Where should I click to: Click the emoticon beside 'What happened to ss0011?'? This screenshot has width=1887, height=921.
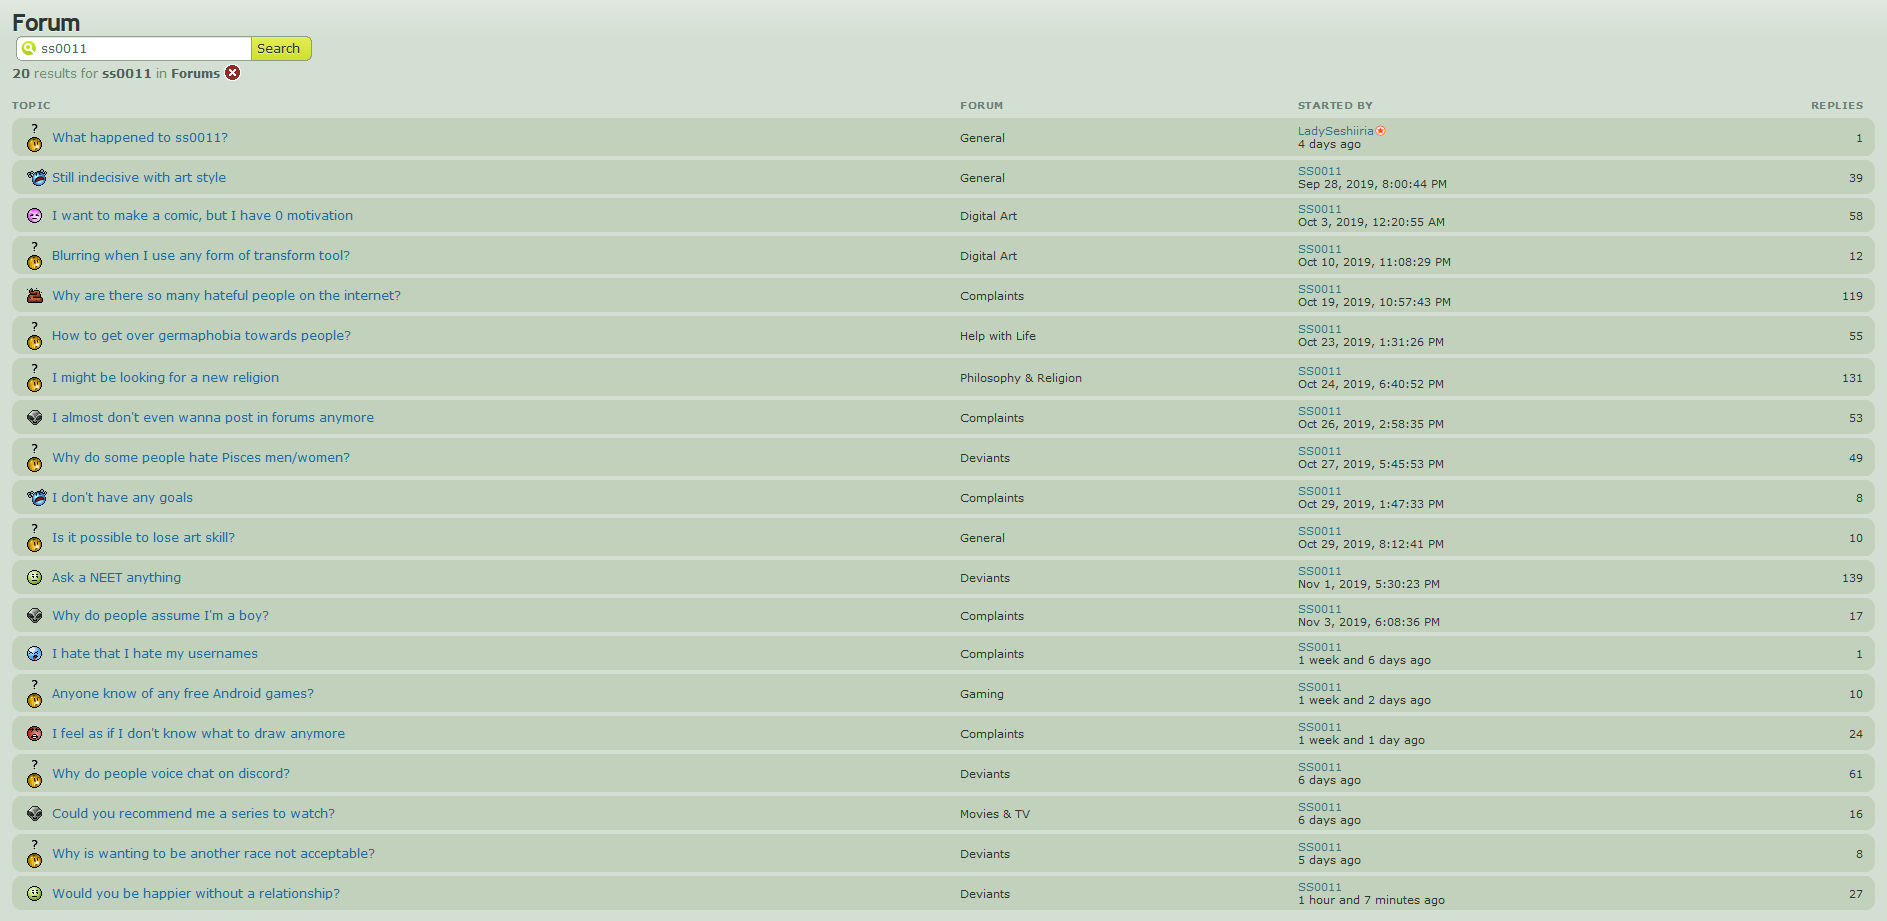(x=34, y=138)
